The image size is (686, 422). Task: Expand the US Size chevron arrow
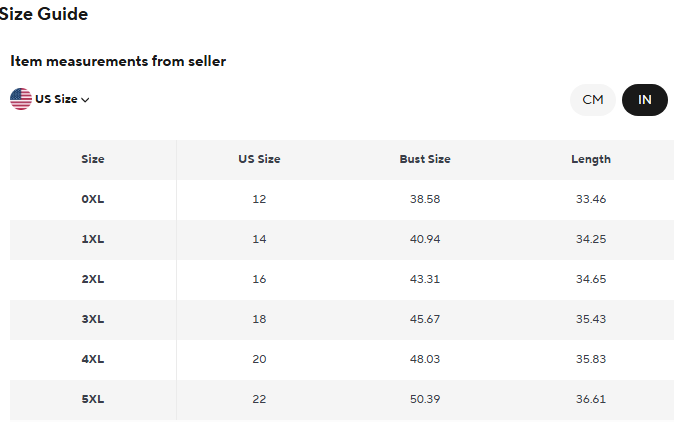click(x=85, y=100)
